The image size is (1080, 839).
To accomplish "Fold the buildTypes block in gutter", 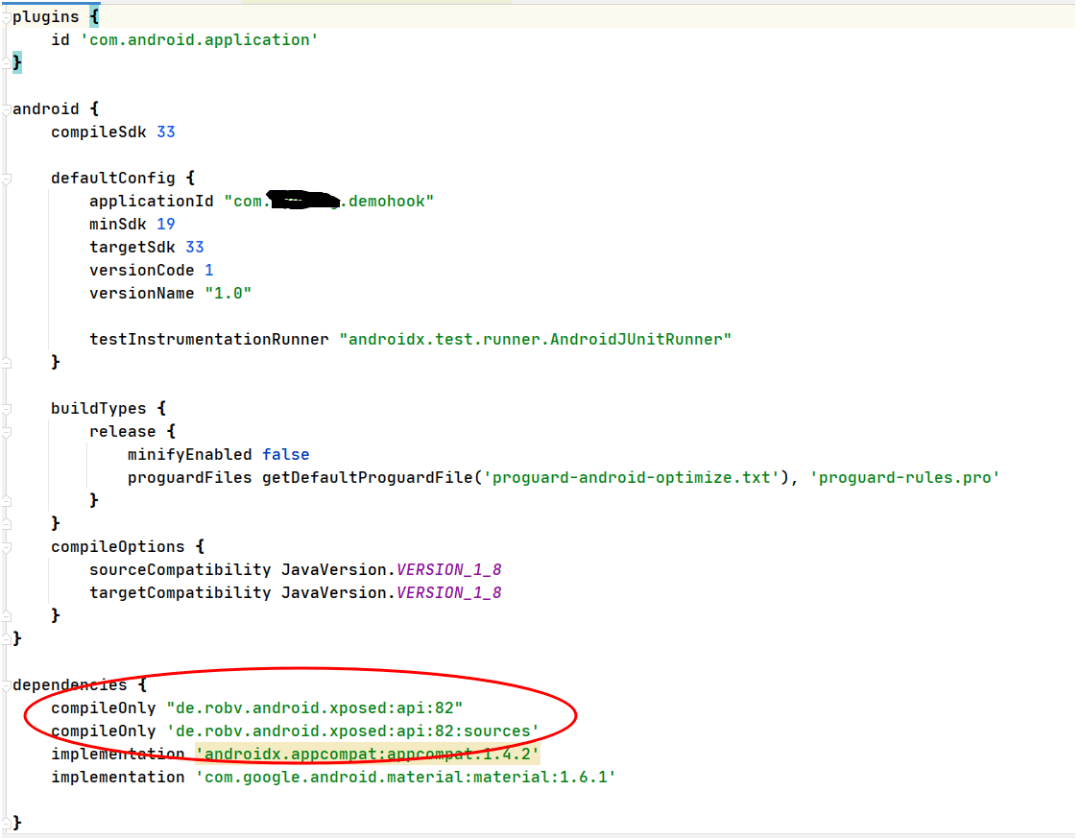I will 6,408.
